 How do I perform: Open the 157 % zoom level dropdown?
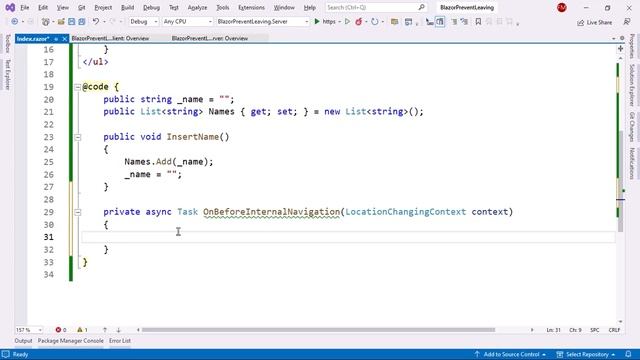29,330
